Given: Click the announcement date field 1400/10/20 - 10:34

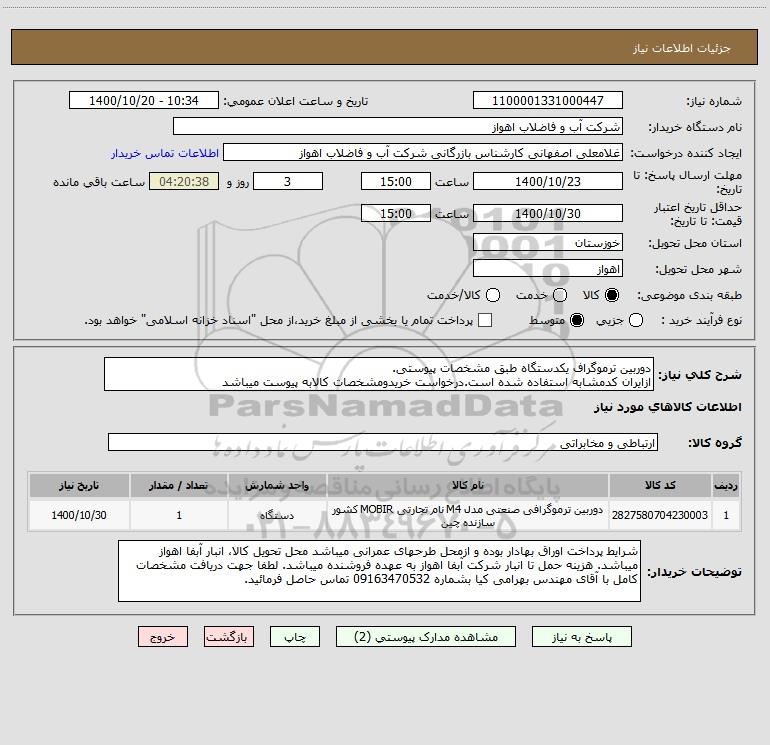Looking at the screenshot, I should coord(144,101).
